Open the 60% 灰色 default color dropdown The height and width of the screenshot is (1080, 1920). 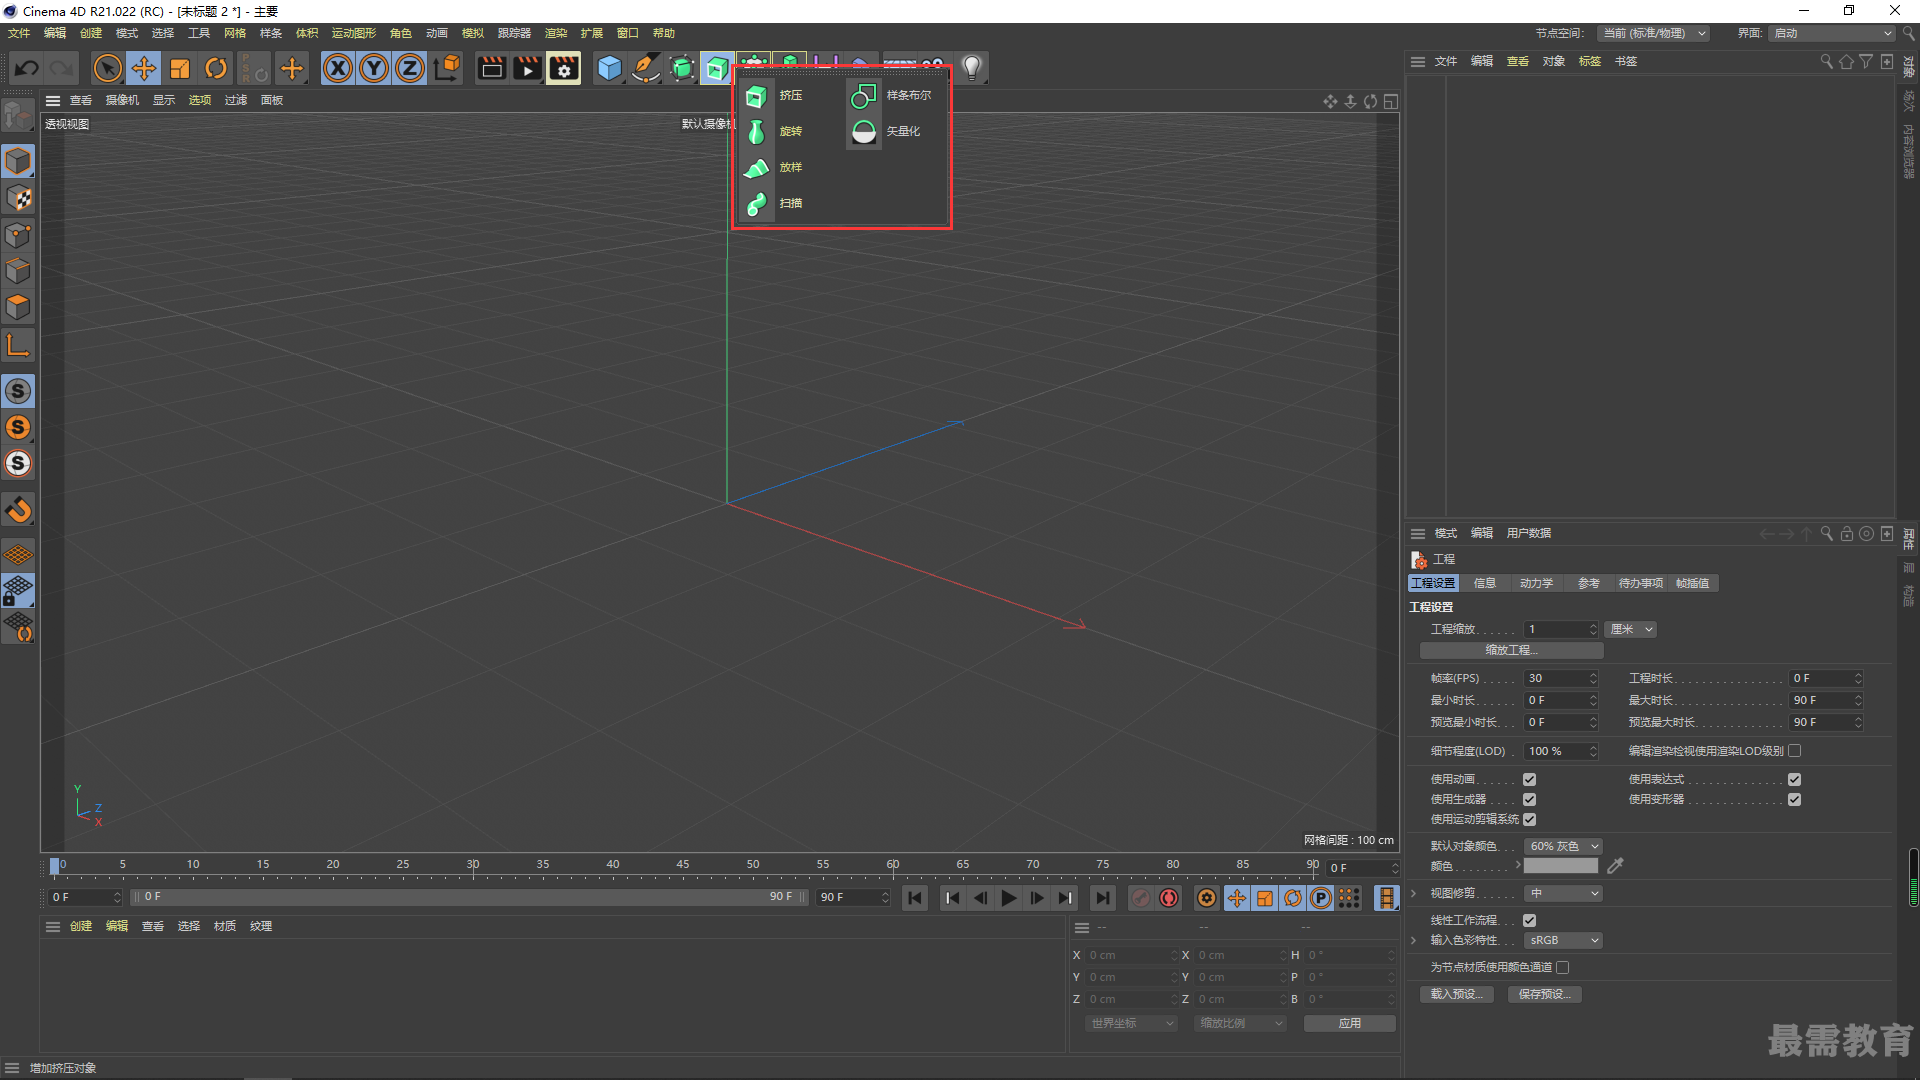pyautogui.click(x=1563, y=846)
